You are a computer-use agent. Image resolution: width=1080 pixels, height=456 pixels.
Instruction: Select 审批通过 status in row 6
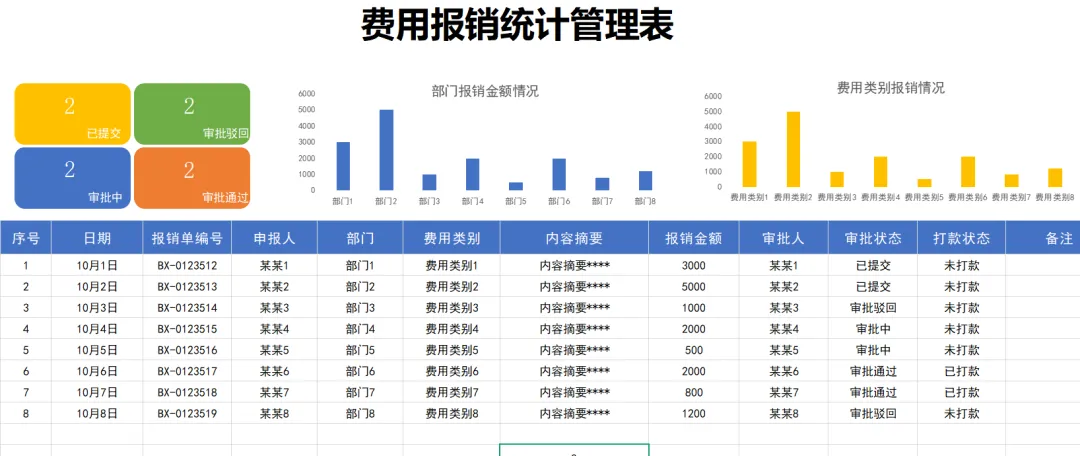click(x=873, y=371)
